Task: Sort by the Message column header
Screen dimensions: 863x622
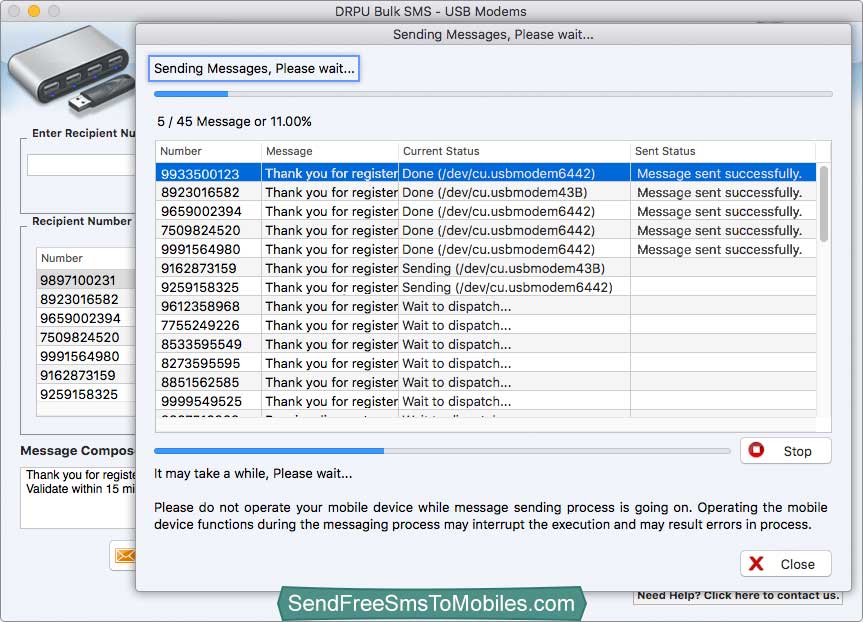Action: [330, 151]
